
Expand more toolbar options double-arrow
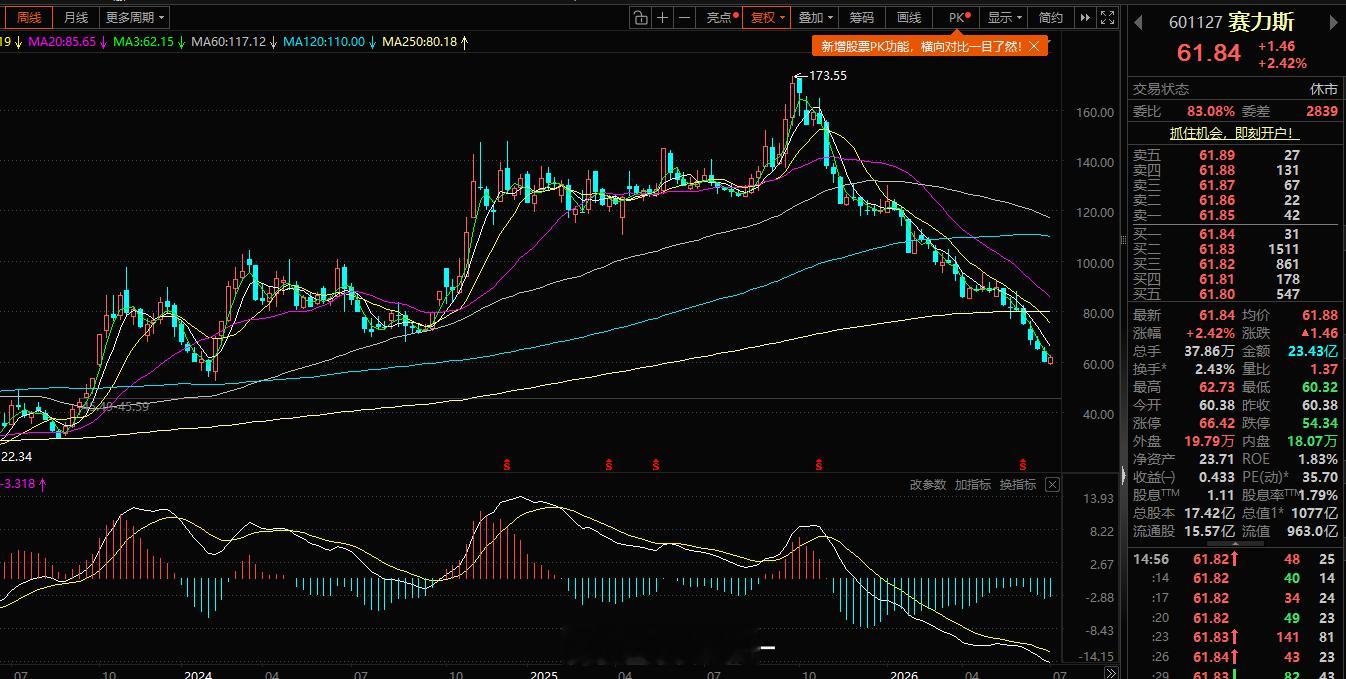click(1085, 17)
